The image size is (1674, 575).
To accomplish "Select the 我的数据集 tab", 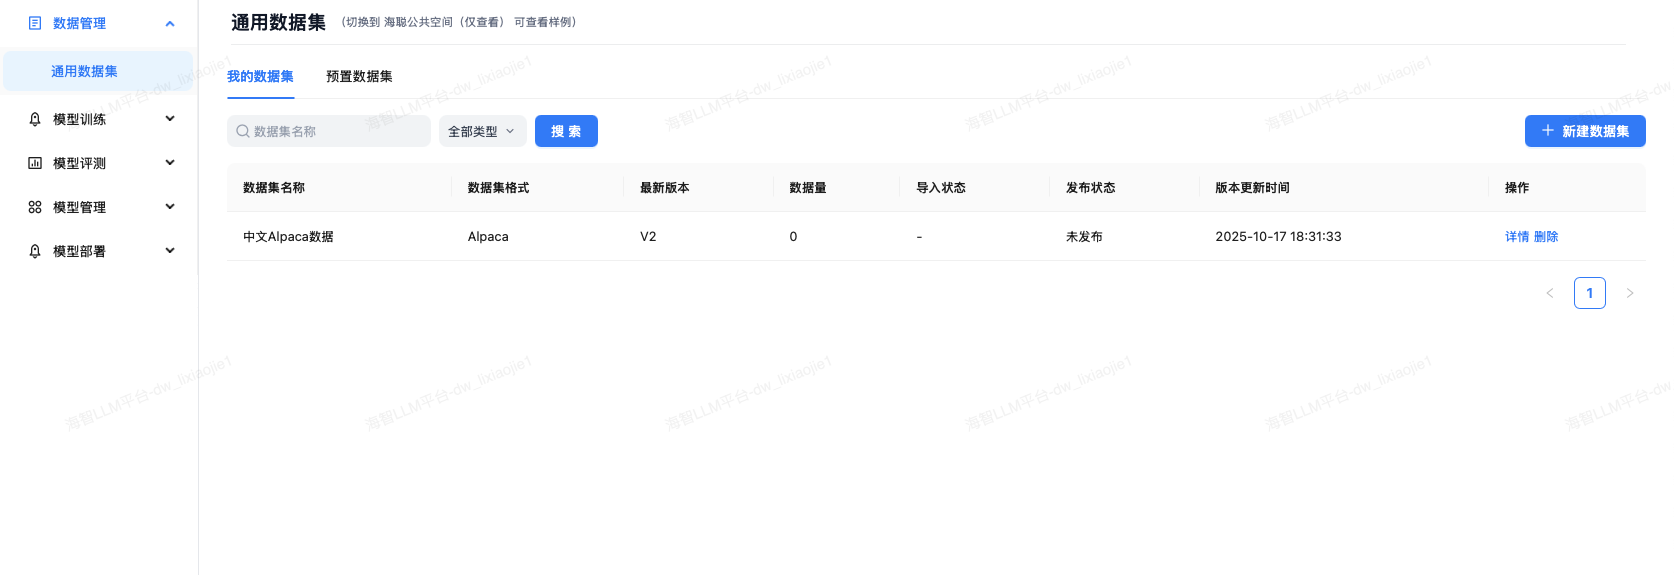I will pos(260,76).
